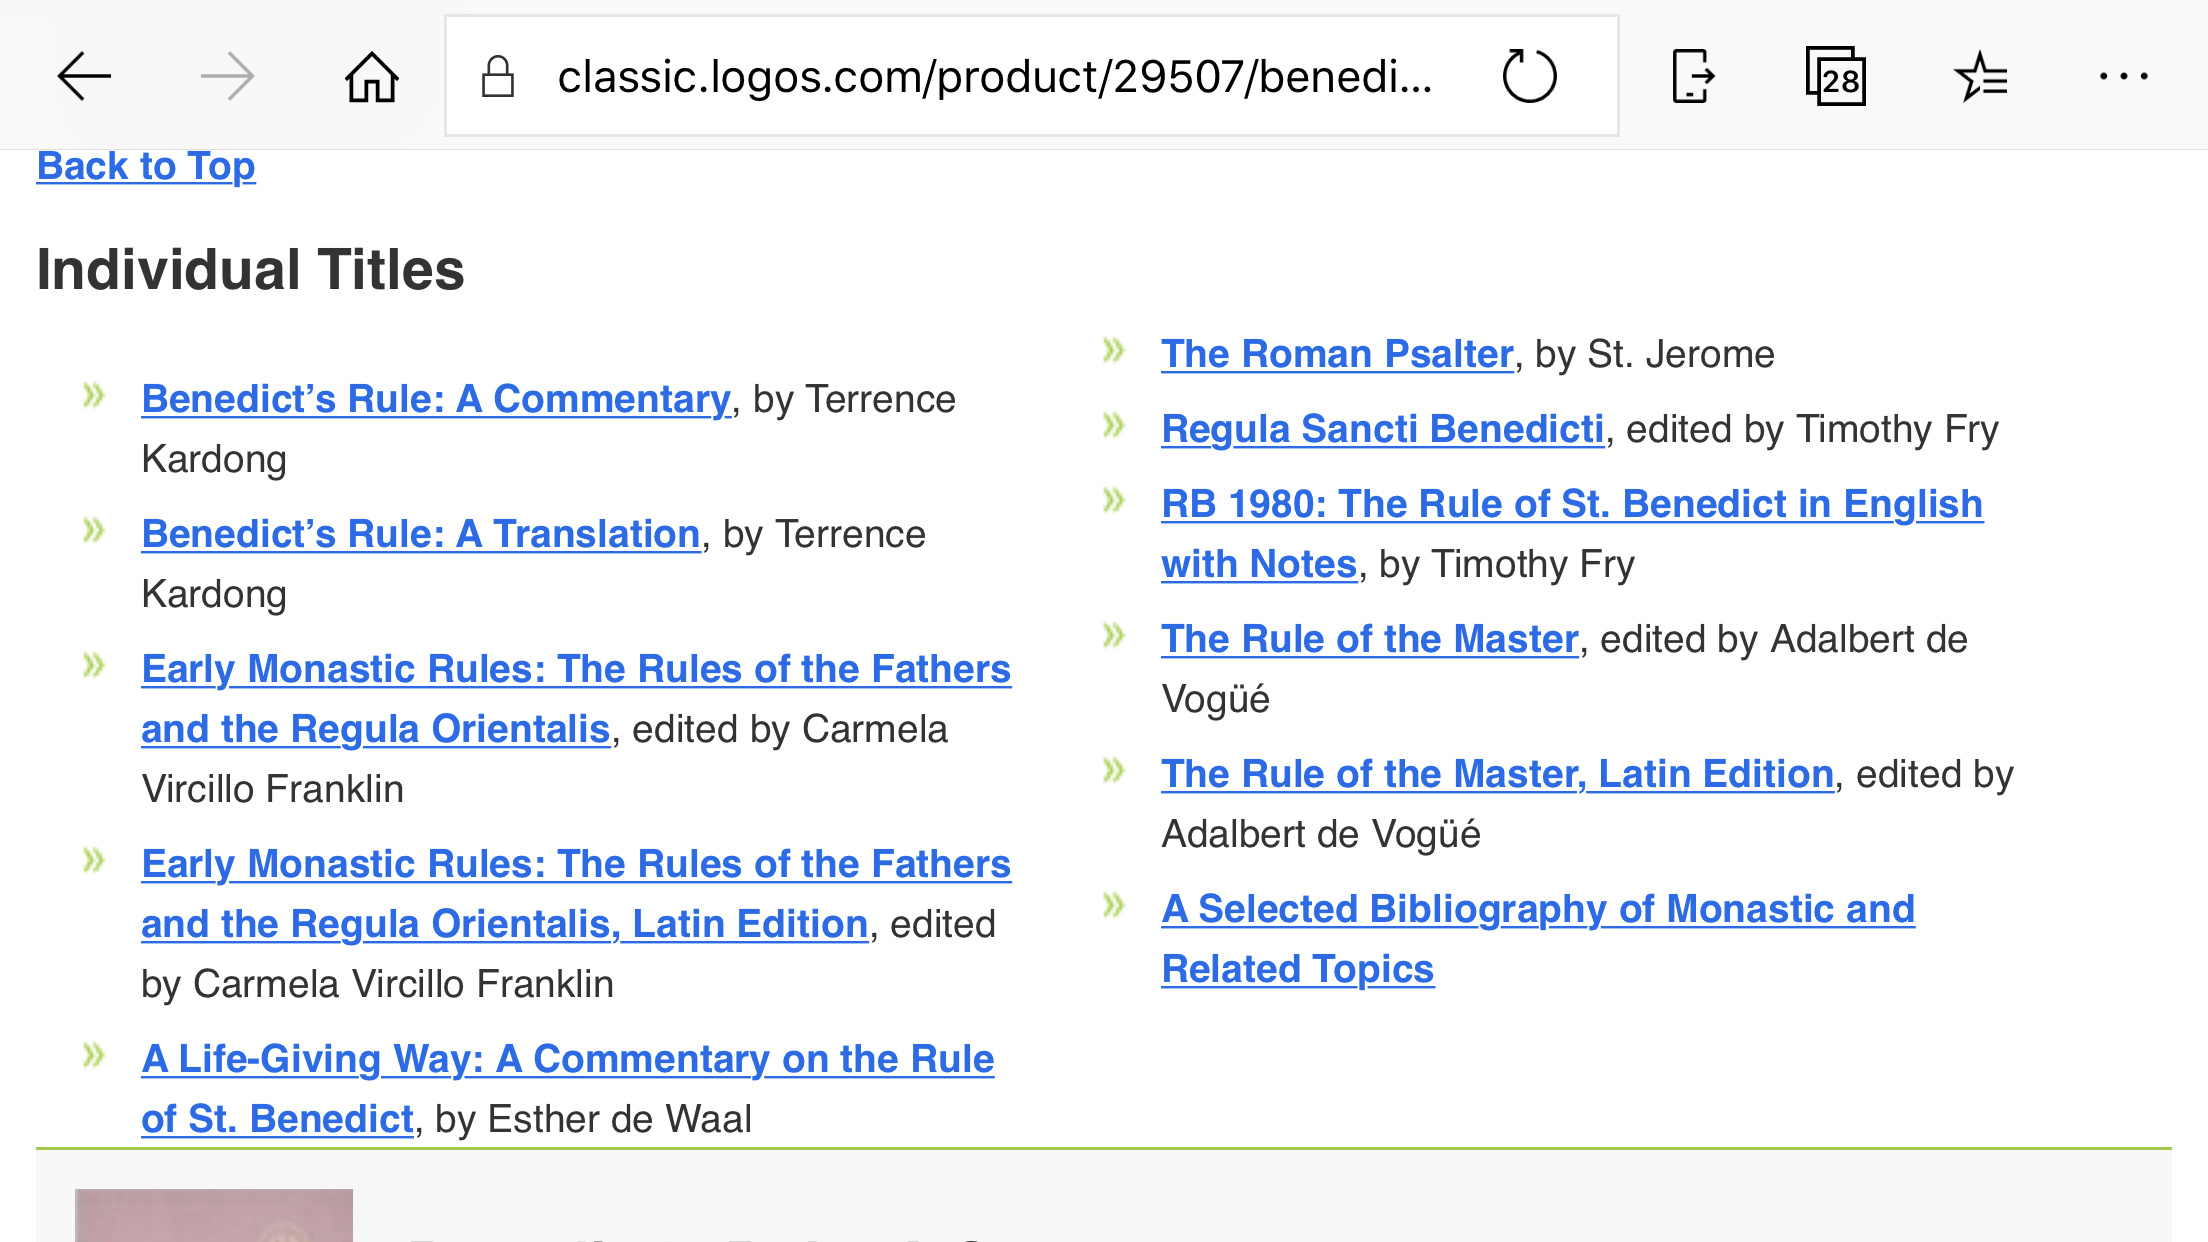
Task: Open A Life-Giving Way commentary link
Action: pos(568,1089)
